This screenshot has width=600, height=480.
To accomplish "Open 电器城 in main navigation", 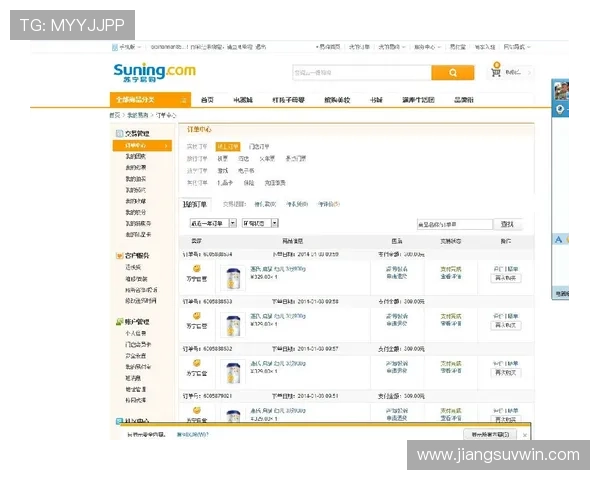I will pos(243,100).
